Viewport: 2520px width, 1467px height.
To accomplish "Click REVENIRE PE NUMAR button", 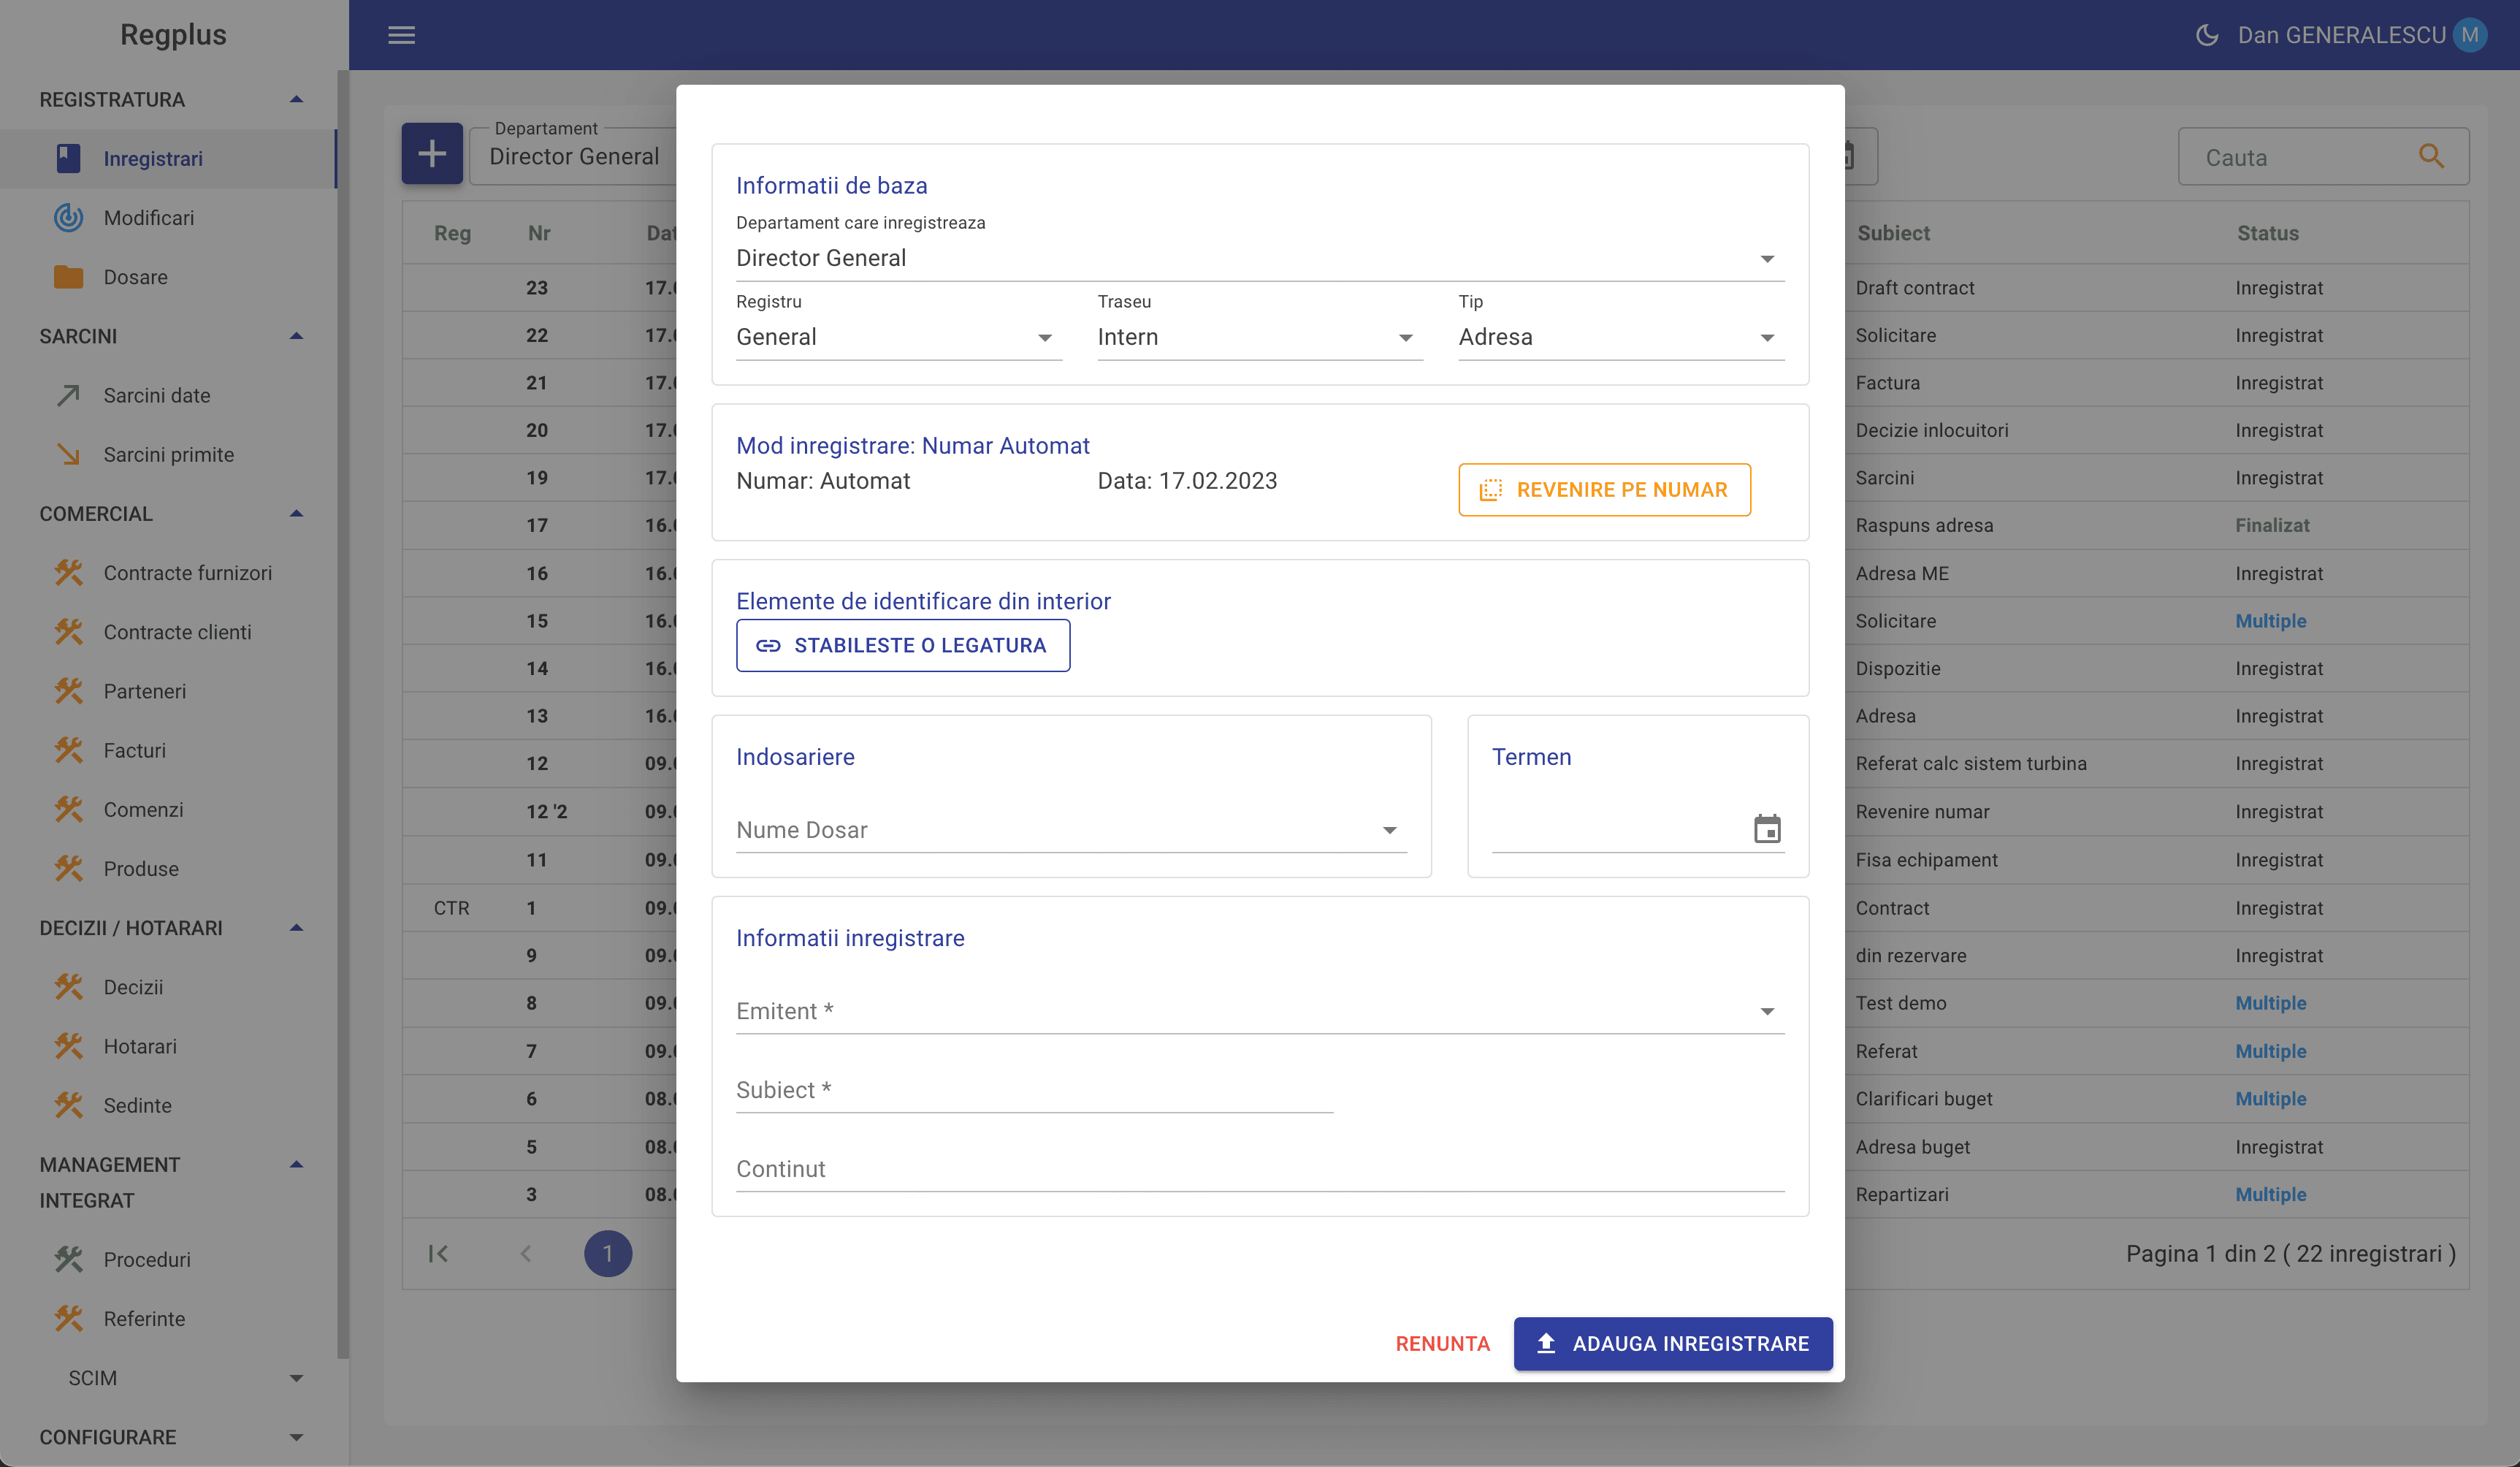I will [1604, 490].
